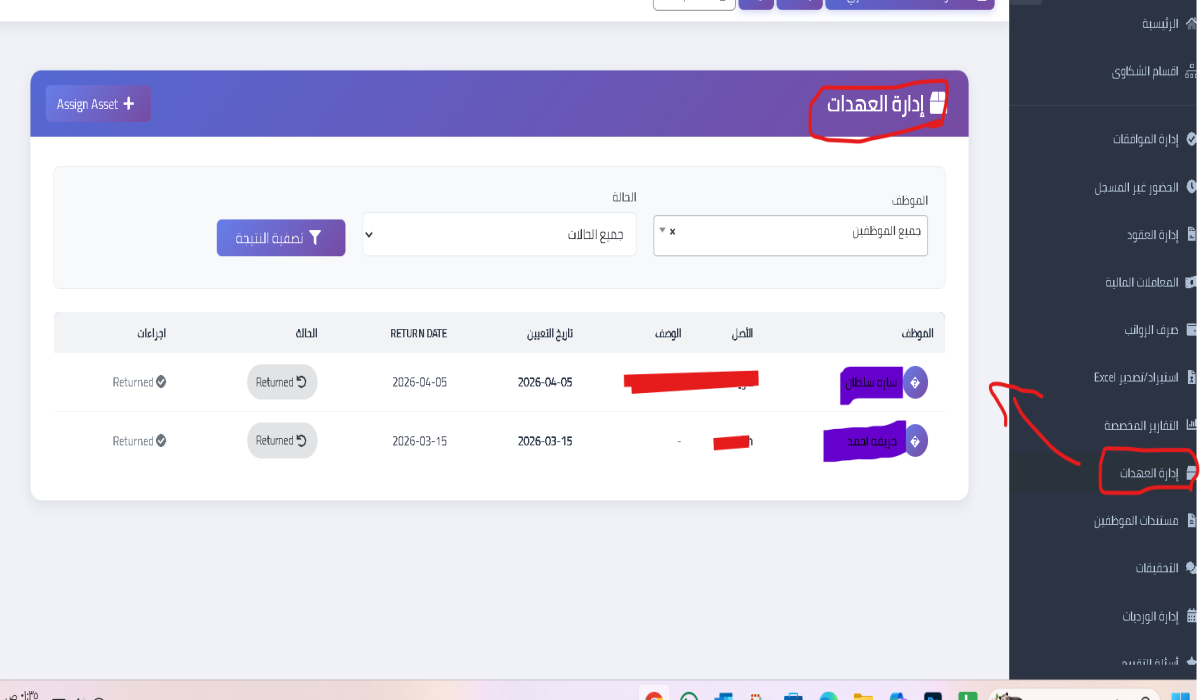Click the circled إدارة العهدات sidebar icon
The image size is (1200, 700).
(1190, 471)
